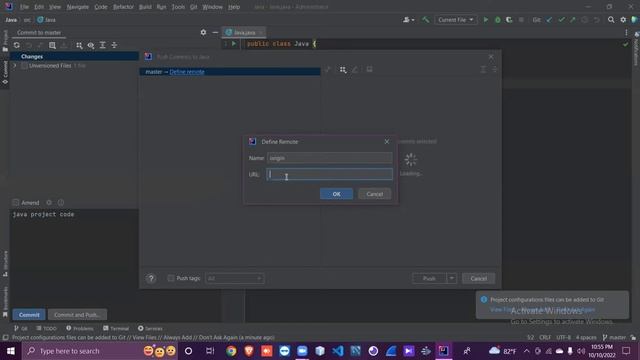Click the Show Diff icon in Commit toolbar
Viewport: 640px width, 360px height.
tap(52, 45)
